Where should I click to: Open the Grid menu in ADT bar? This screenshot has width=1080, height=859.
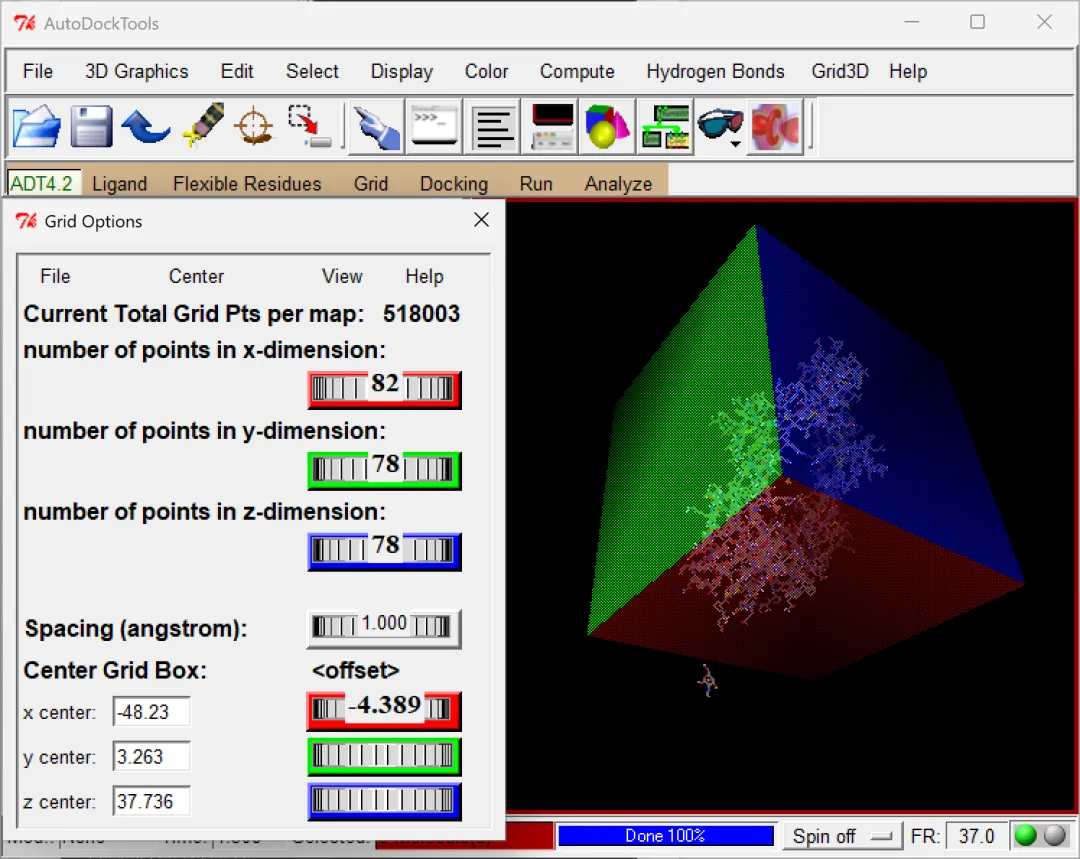click(x=371, y=183)
